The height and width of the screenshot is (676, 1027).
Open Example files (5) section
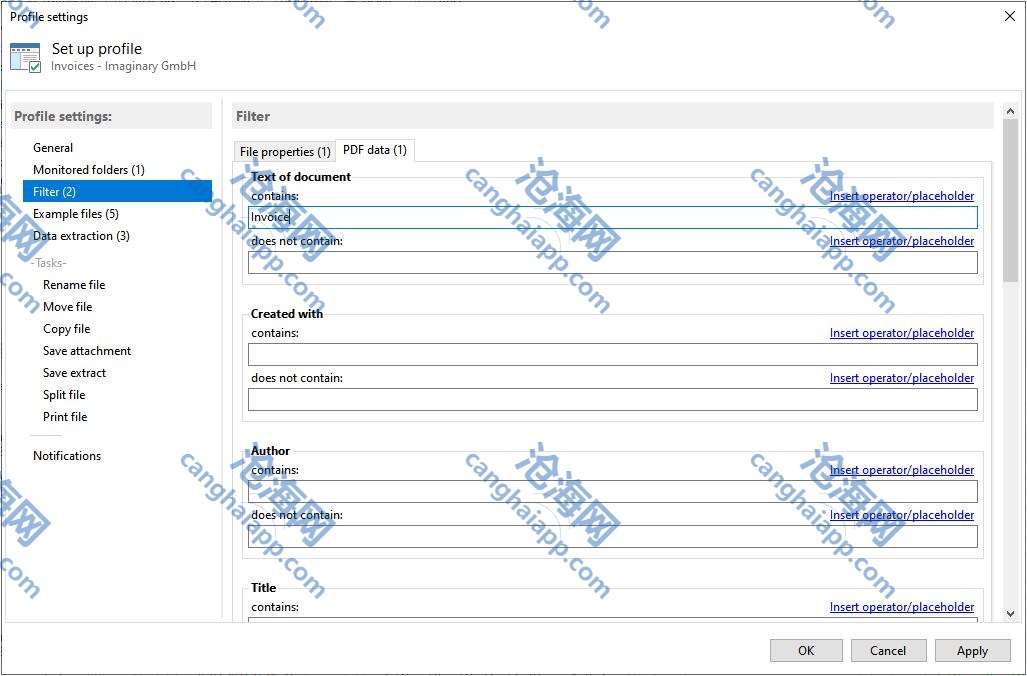[x=75, y=214]
